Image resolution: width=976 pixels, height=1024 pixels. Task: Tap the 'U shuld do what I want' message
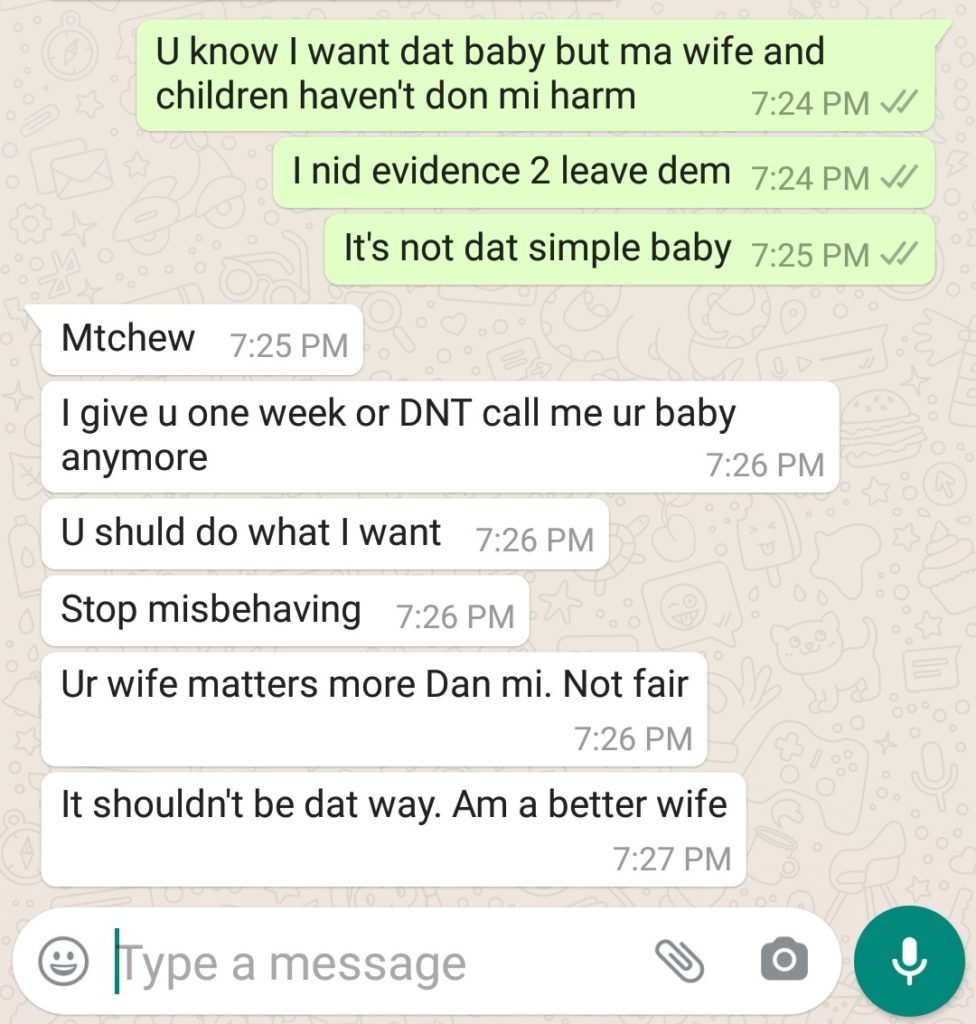(325, 534)
